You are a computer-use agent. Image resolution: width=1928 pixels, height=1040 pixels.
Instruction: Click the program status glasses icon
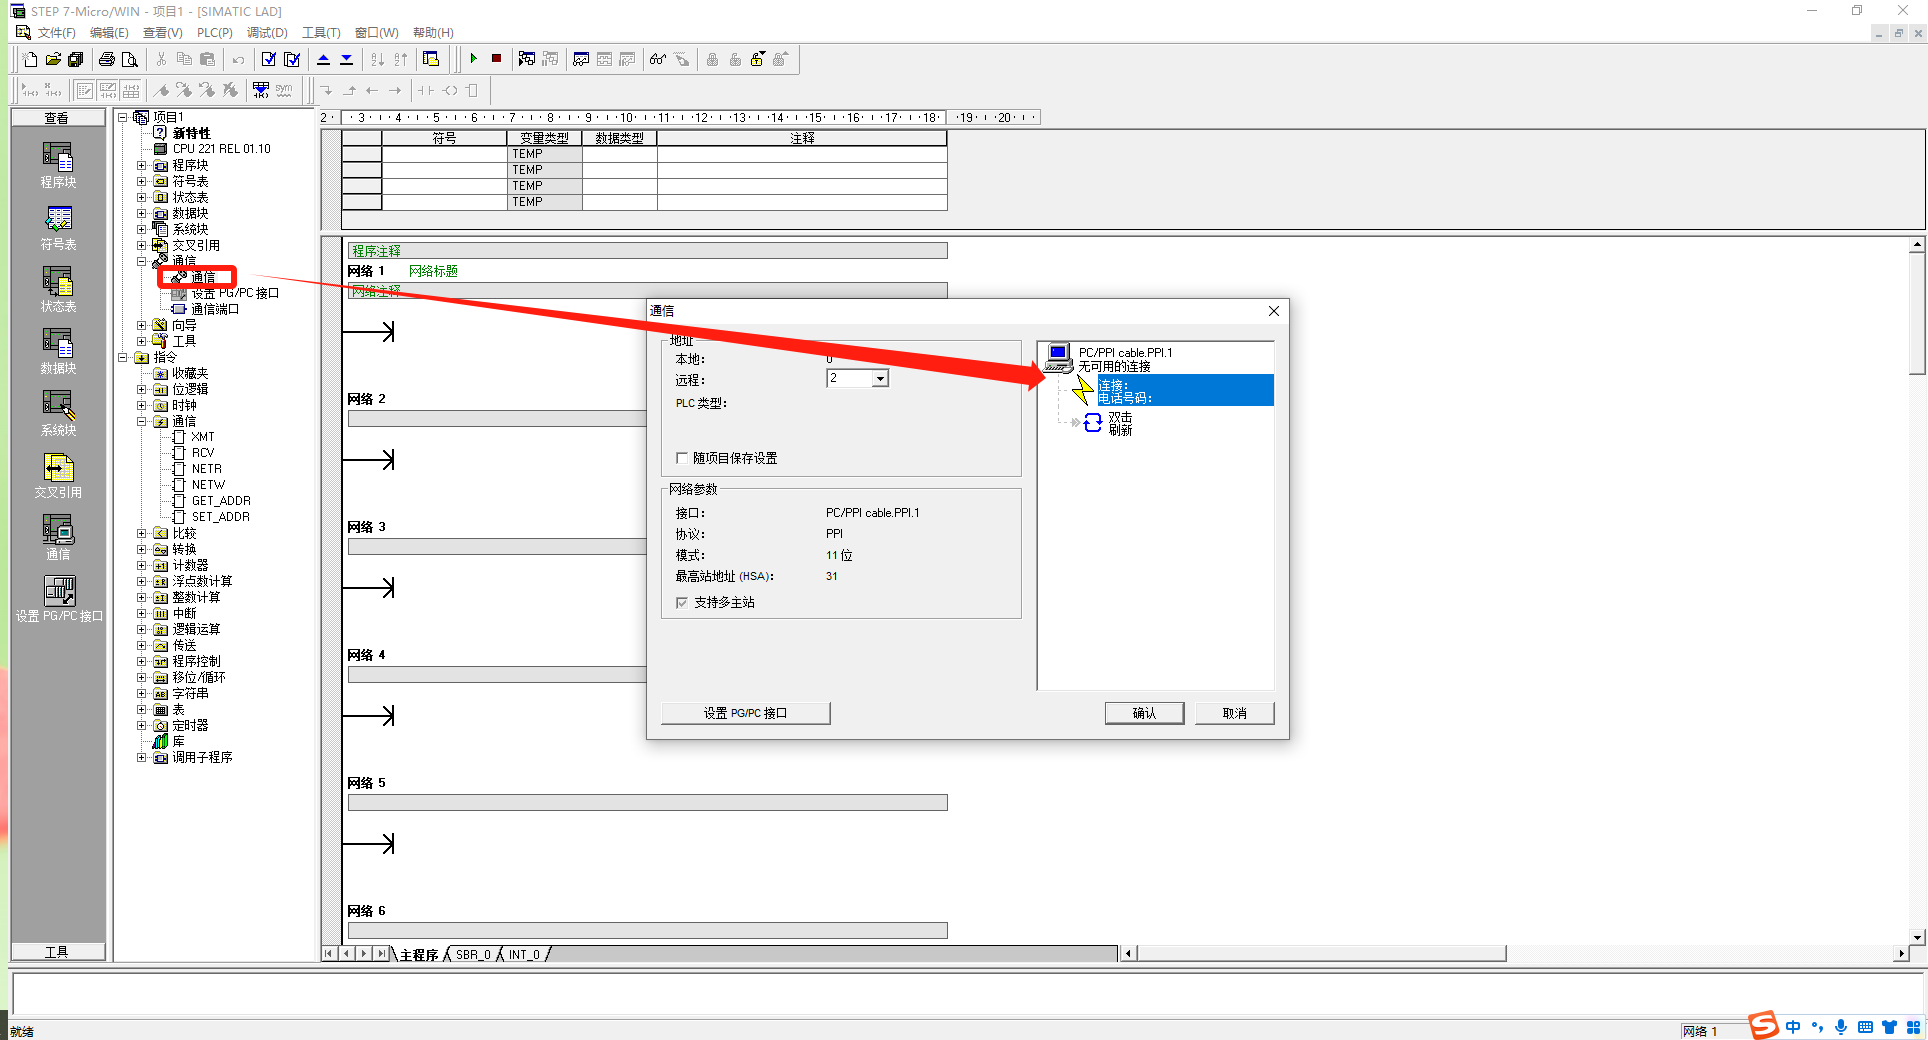[x=657, y=60]
